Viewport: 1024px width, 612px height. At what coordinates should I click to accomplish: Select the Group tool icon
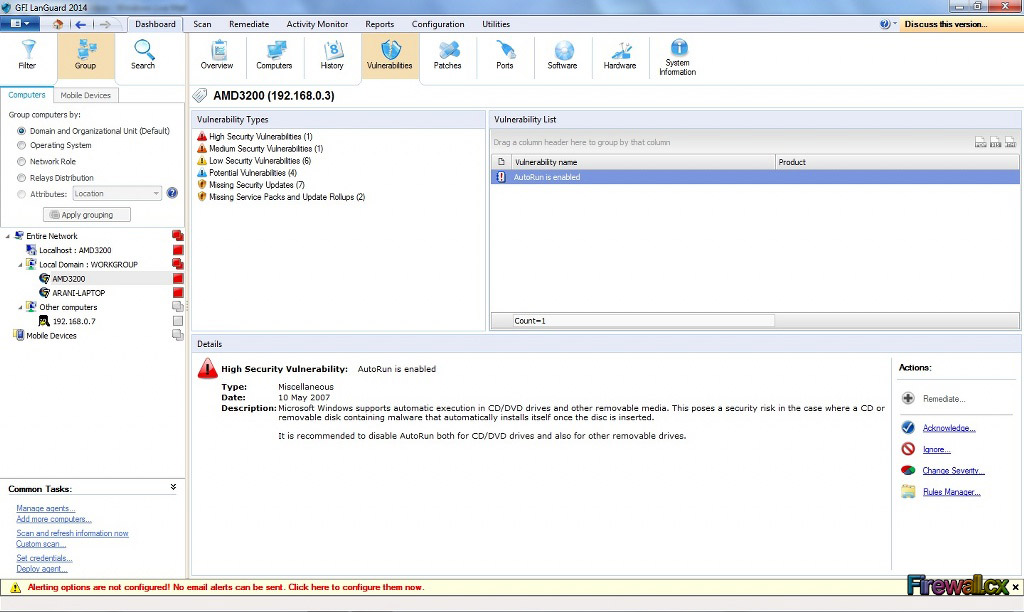[86, 50]
